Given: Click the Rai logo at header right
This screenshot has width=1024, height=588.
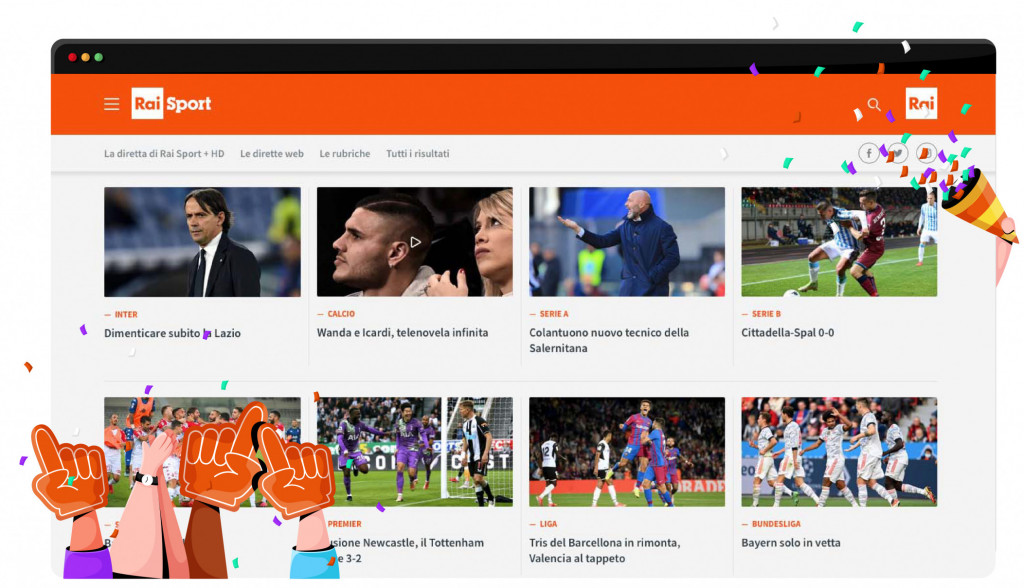Looking at the screenshot, I should (921, 103).
